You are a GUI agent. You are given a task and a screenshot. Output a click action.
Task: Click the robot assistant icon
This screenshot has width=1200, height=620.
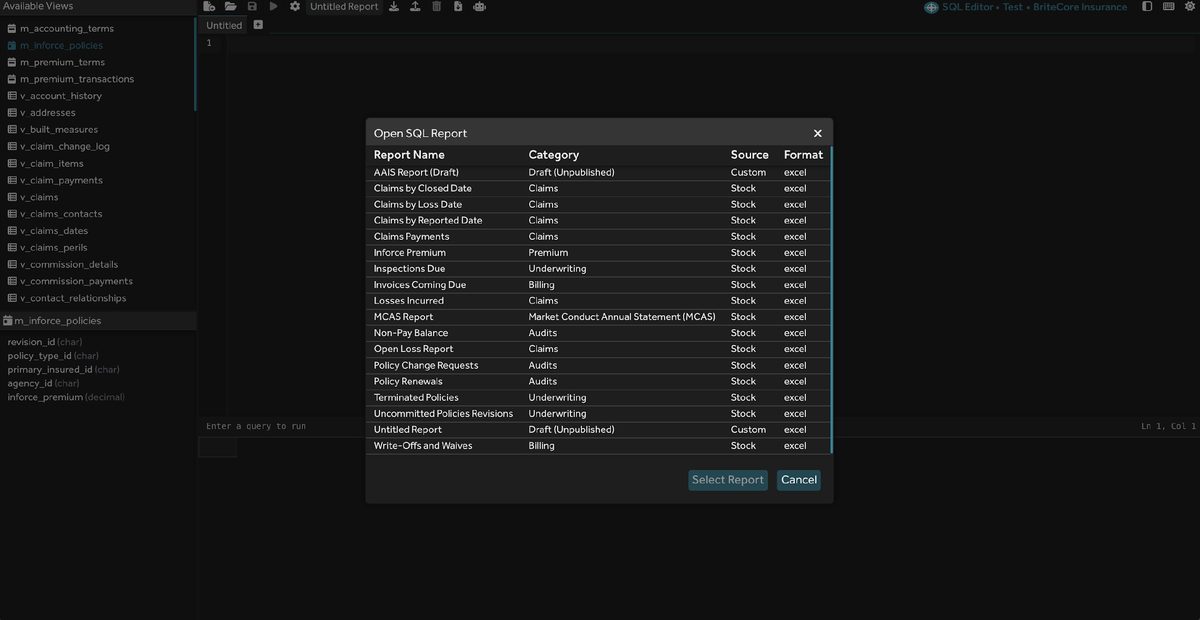tap(479, 7)
